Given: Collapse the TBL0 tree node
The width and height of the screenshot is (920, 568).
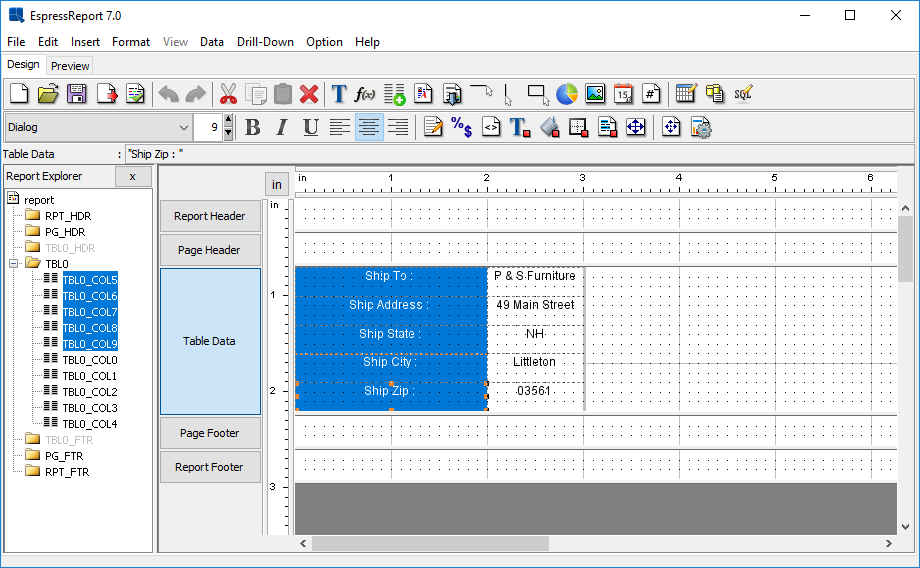Looking at the screenshot, I should pos(13,264).
